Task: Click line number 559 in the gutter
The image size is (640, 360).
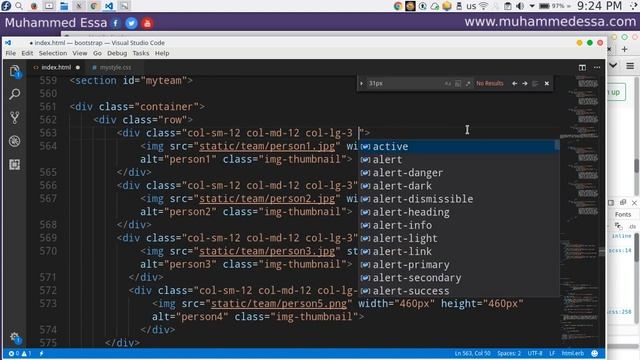Action: coord(48,80)
